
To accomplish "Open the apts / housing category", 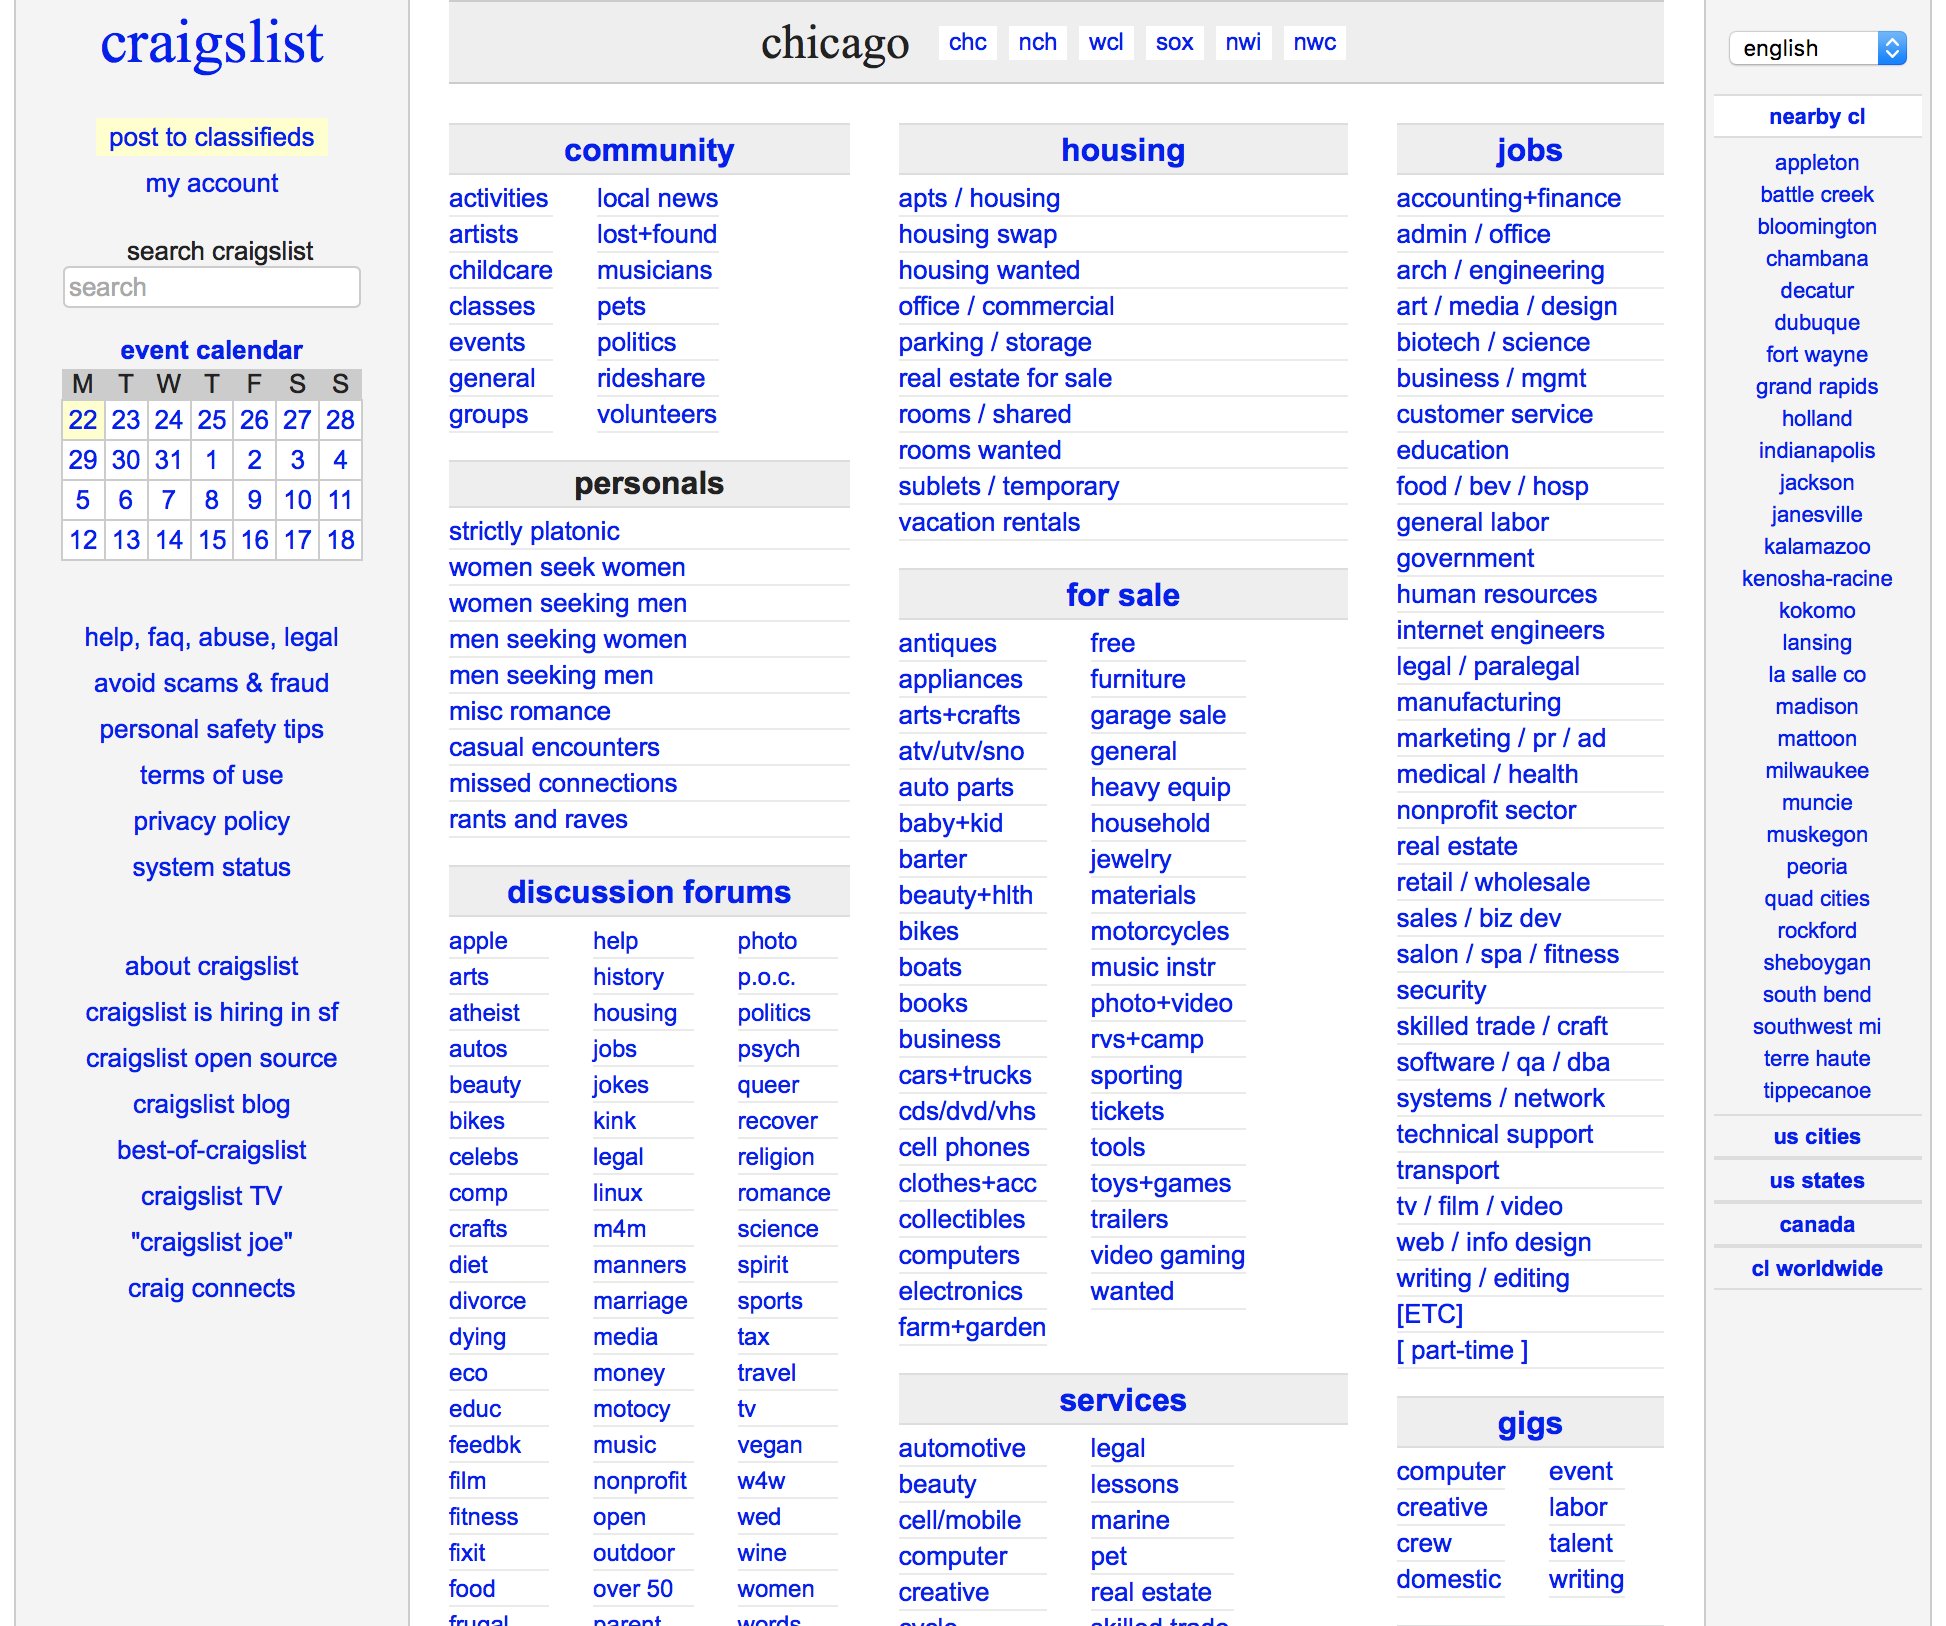I will pos(978,198).
